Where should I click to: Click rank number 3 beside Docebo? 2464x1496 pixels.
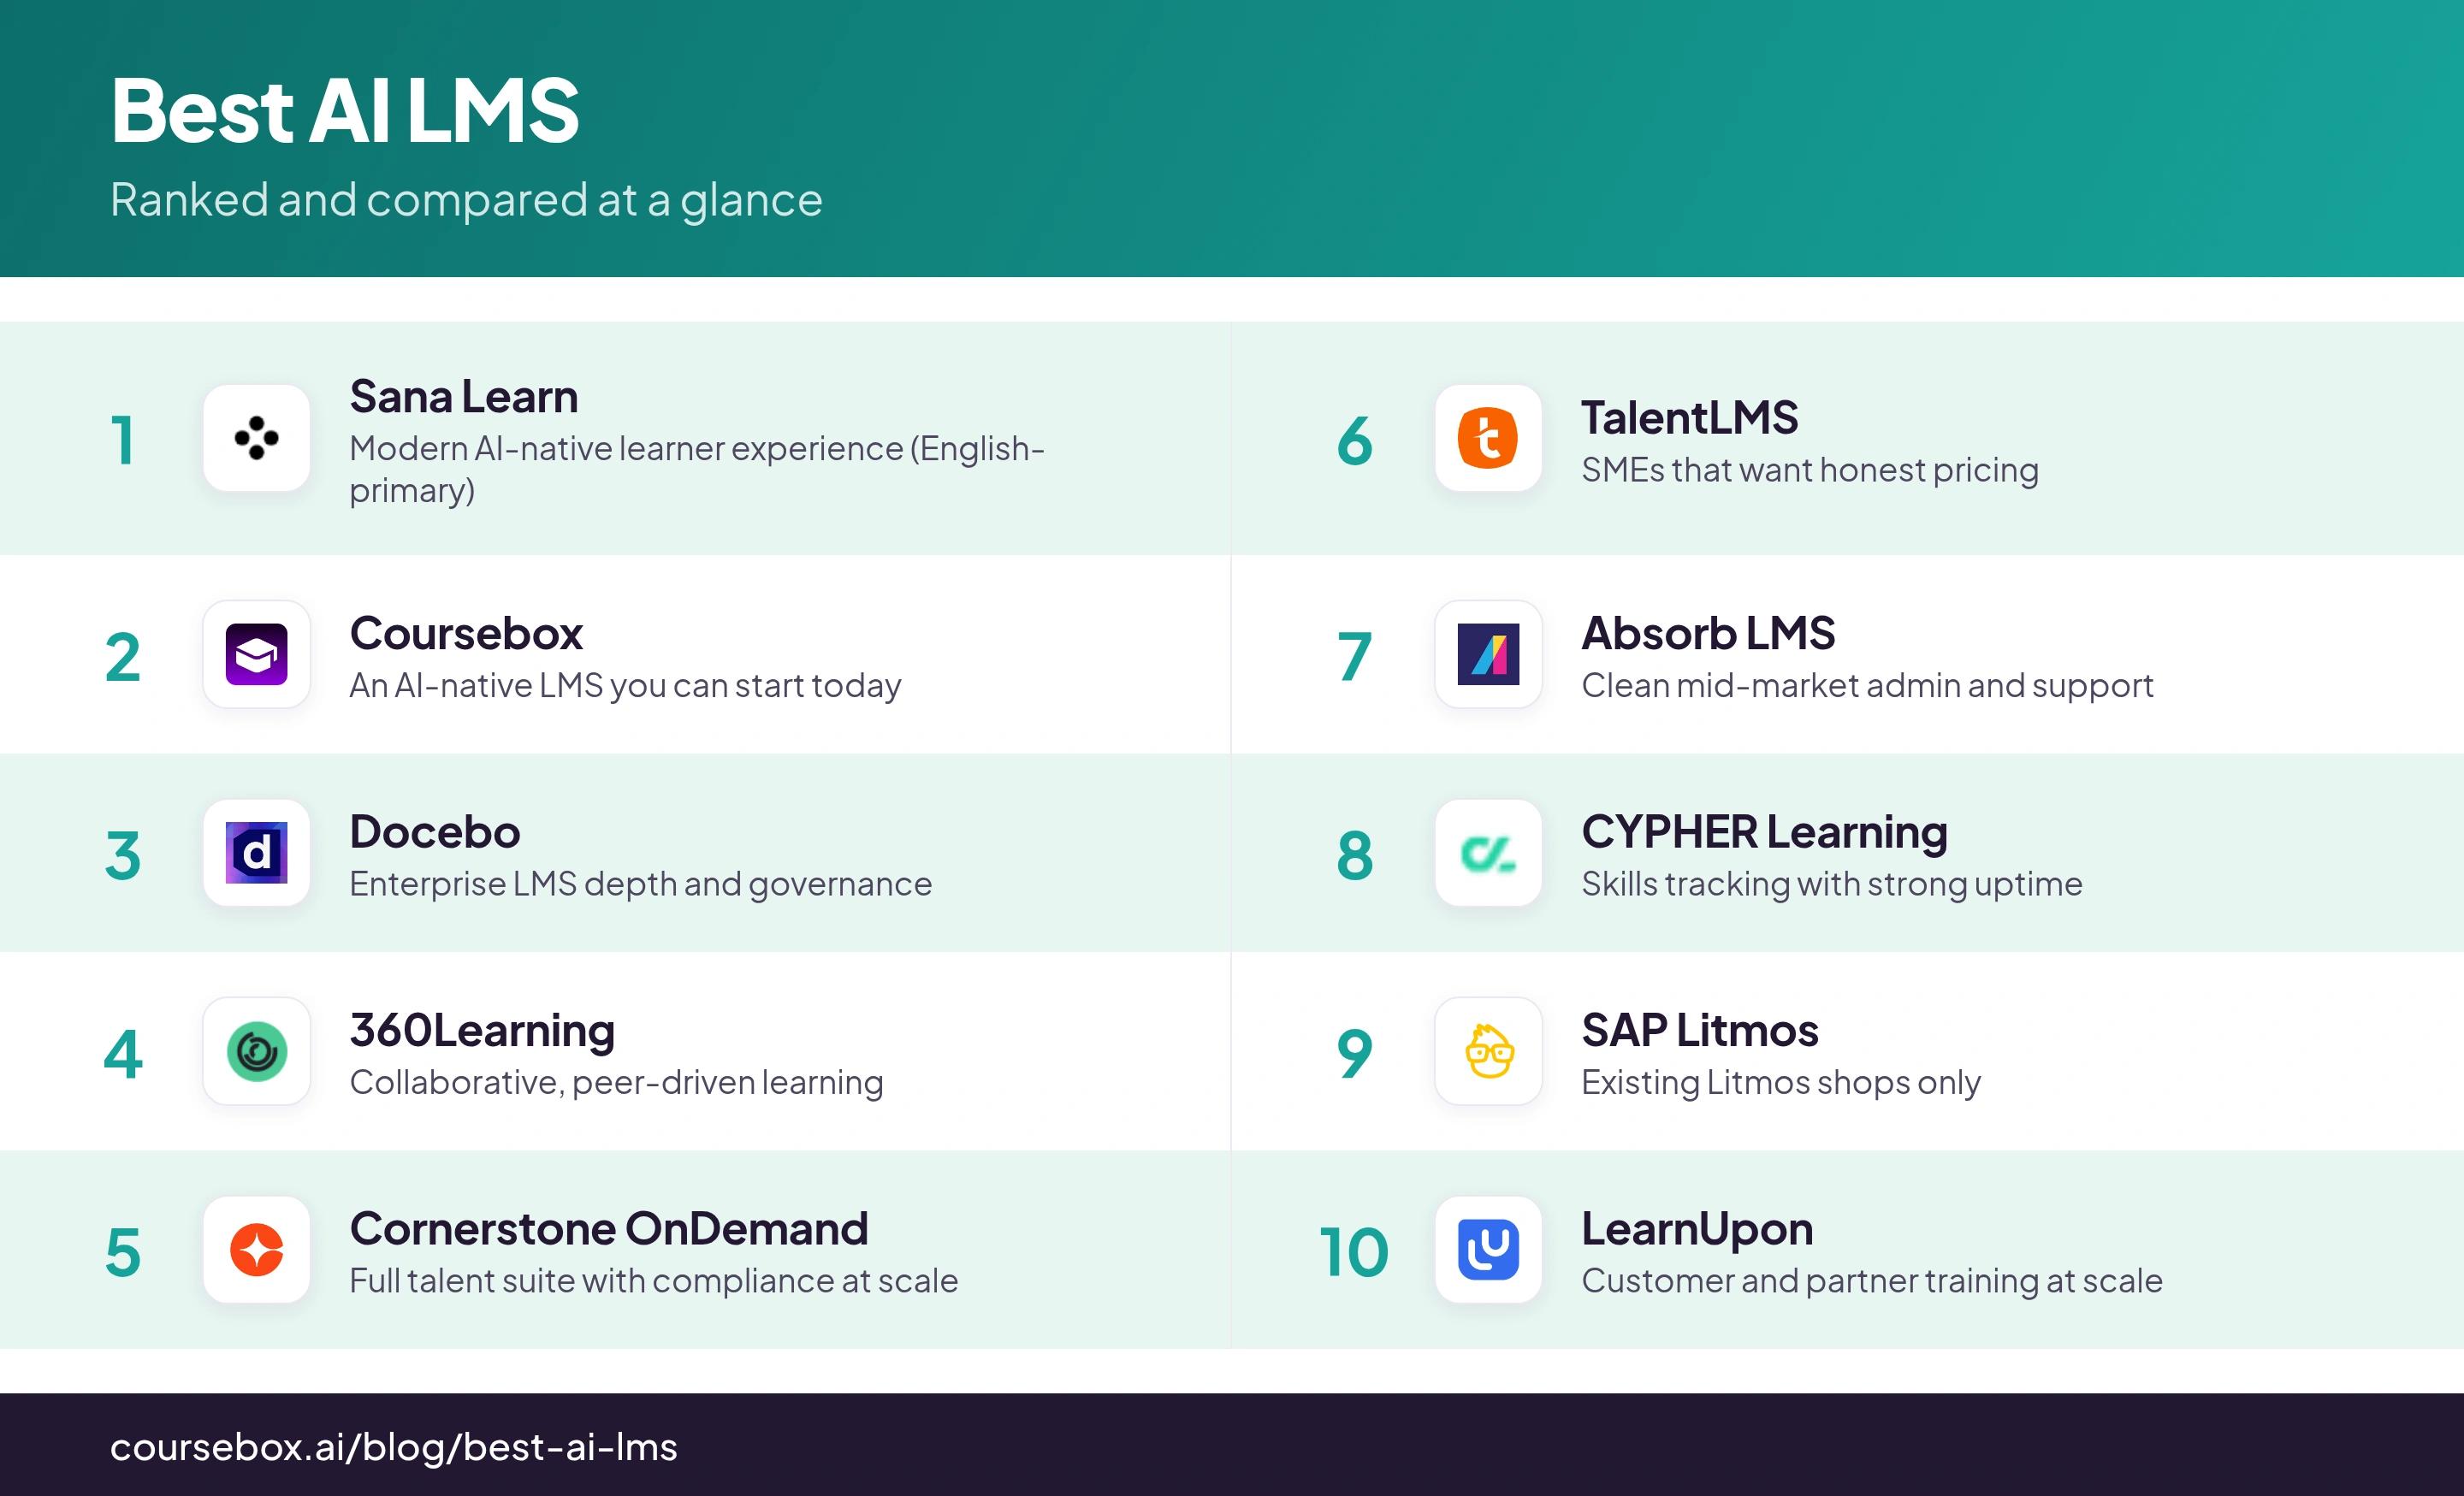(x=123, y=856)
